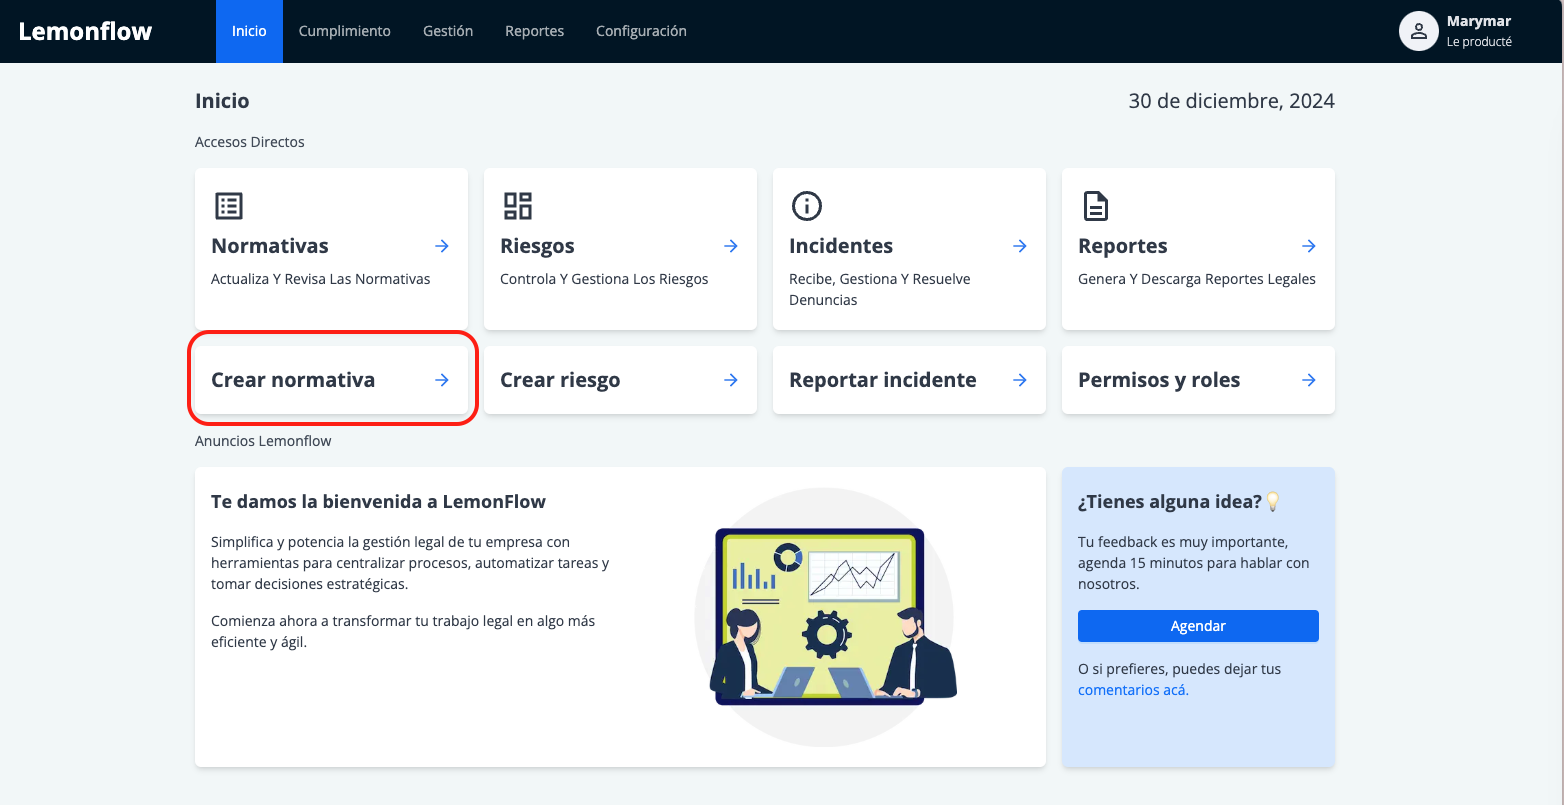Open the Crear normativa shortcut
This screenshot has width=1564, height=805.
tap(331, 380)
